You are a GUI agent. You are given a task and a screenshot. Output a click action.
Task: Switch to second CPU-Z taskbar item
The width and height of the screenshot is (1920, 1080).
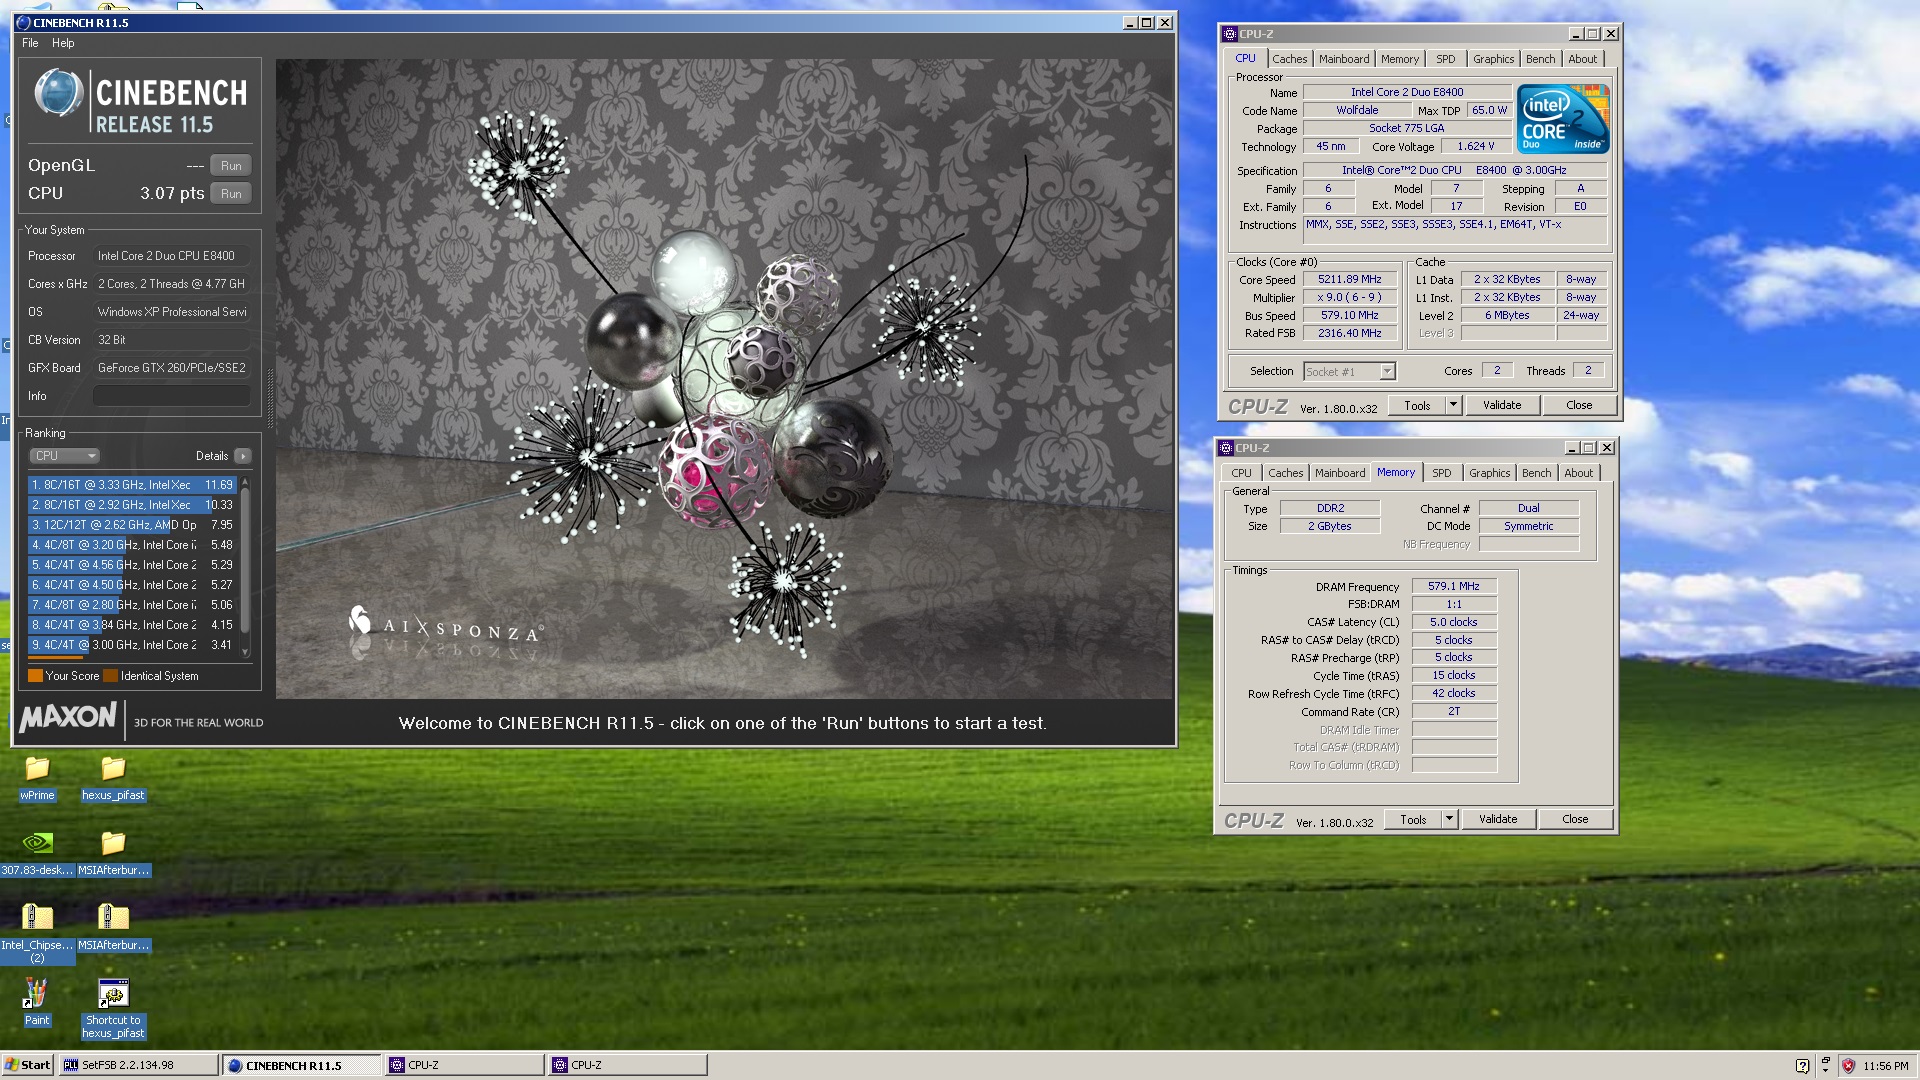(x=628, y=1065)
